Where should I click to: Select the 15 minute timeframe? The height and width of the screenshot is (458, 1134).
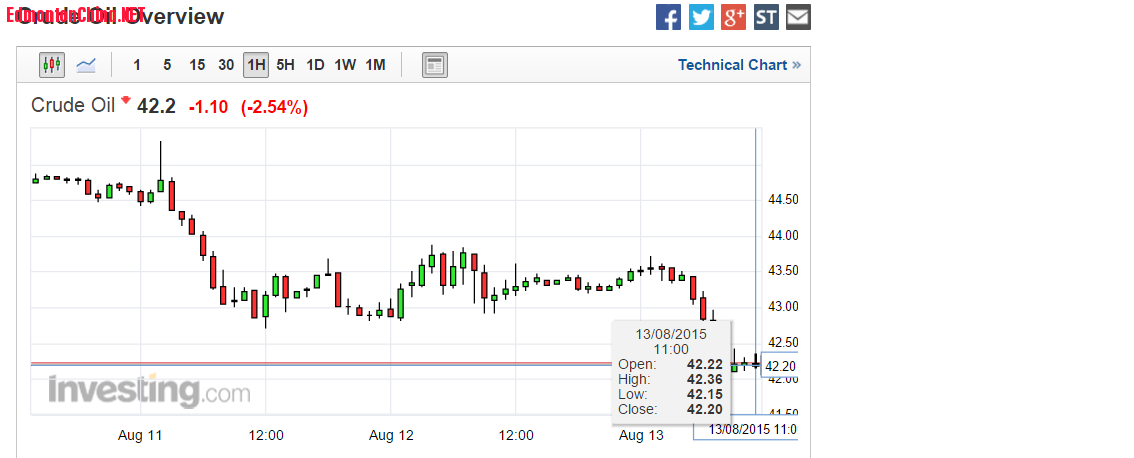(197, 65)
